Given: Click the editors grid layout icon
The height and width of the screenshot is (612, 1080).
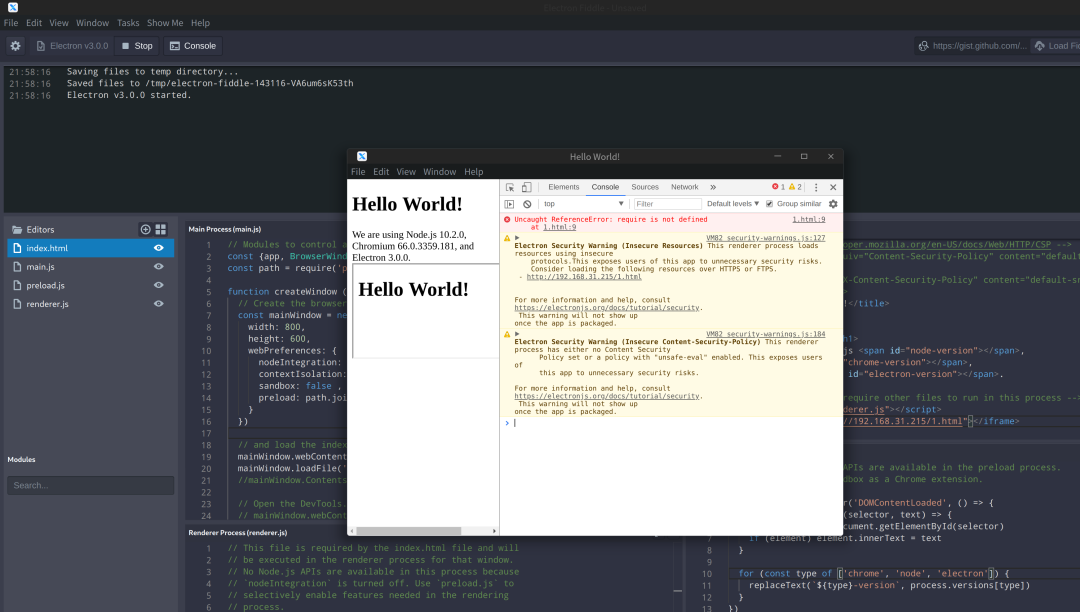Looking at the screenshot, I should 161,229.
